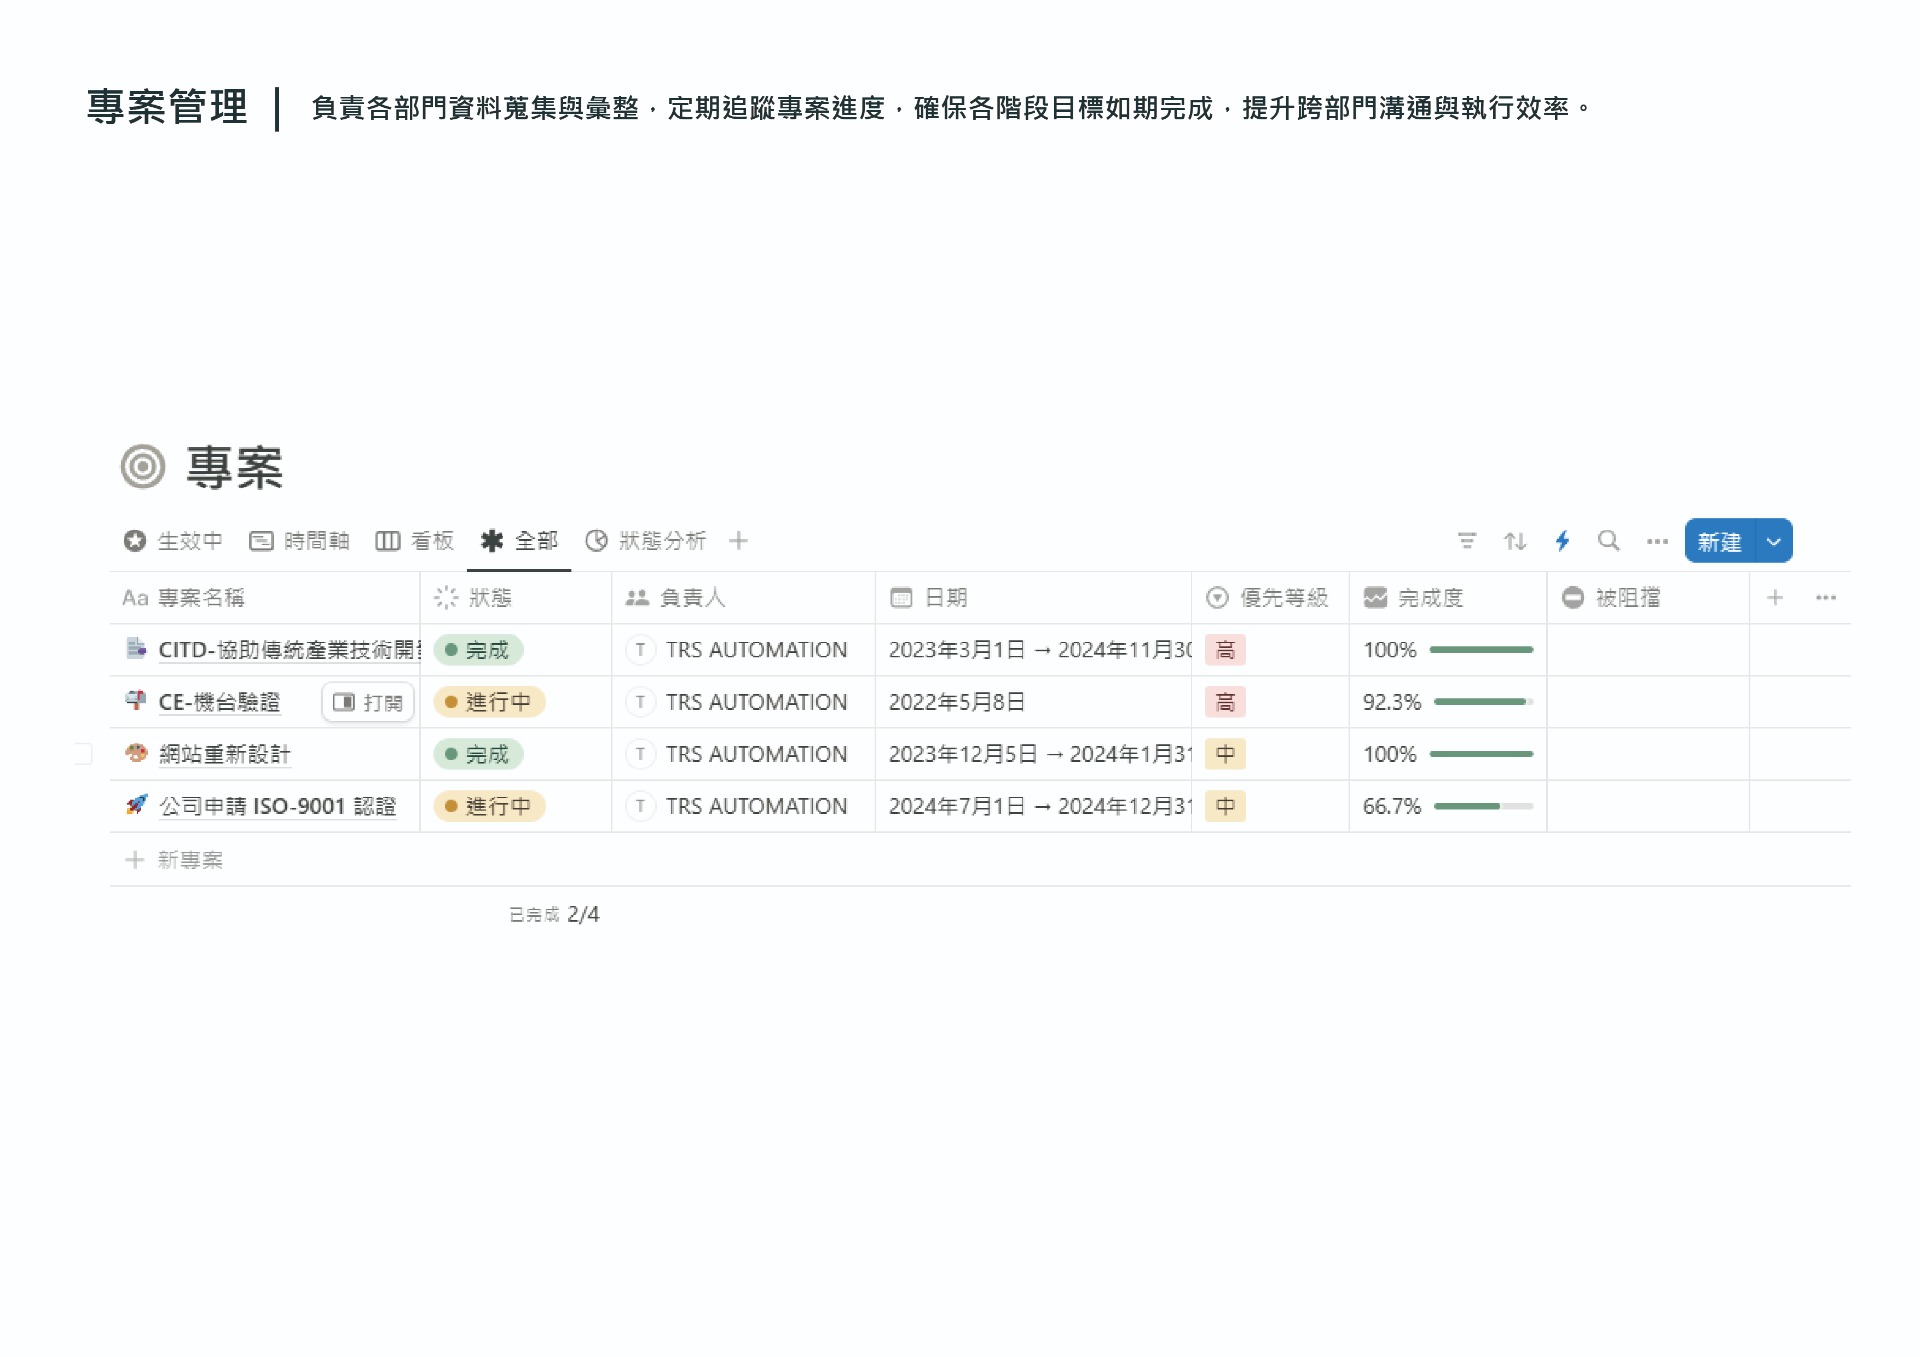
Task: Click the sort arrows icon
Action: [1514, 541]
